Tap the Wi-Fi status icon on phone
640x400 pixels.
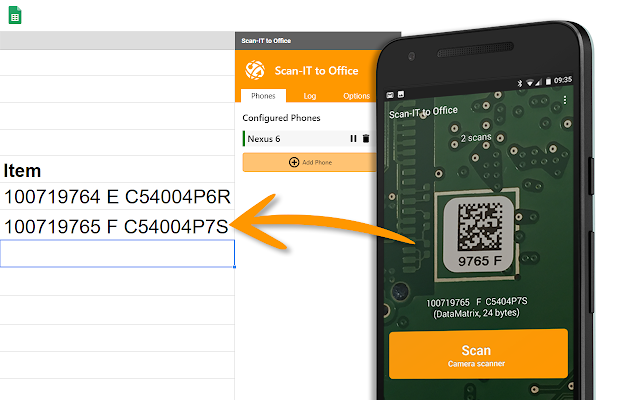529,83
